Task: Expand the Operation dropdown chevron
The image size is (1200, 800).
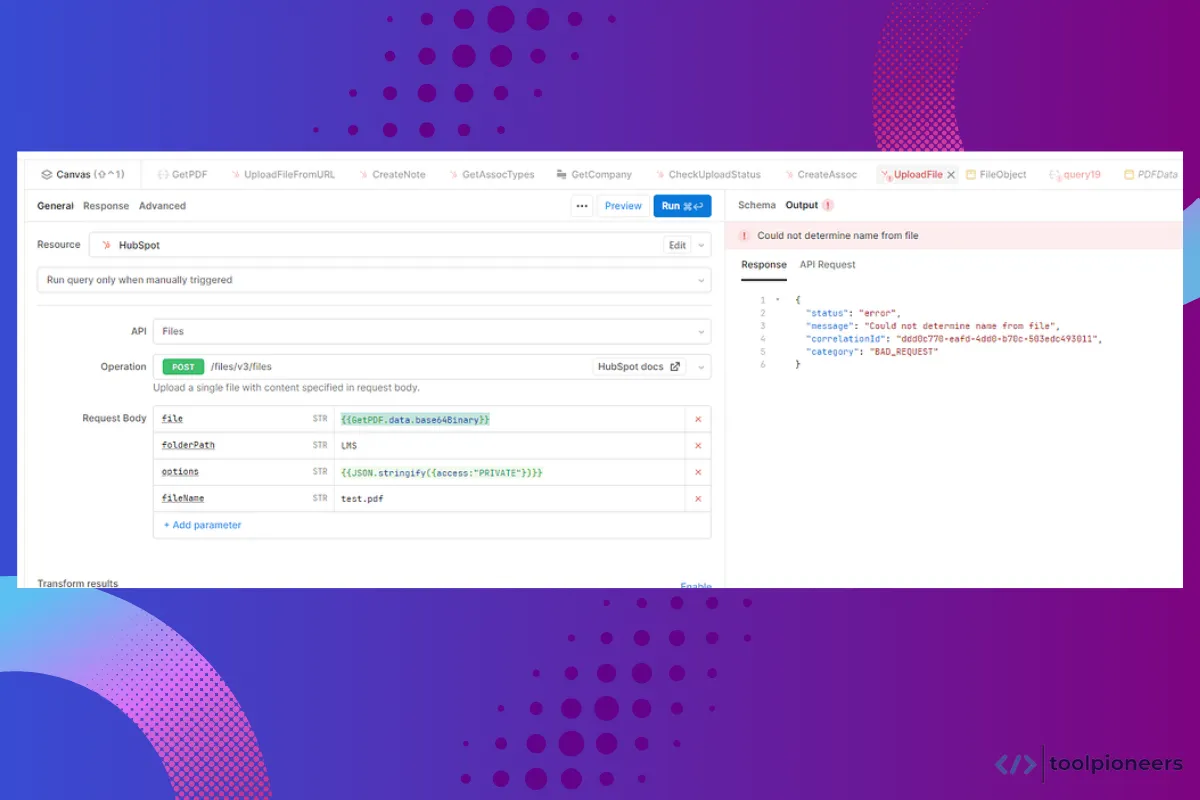Action: 702,367
